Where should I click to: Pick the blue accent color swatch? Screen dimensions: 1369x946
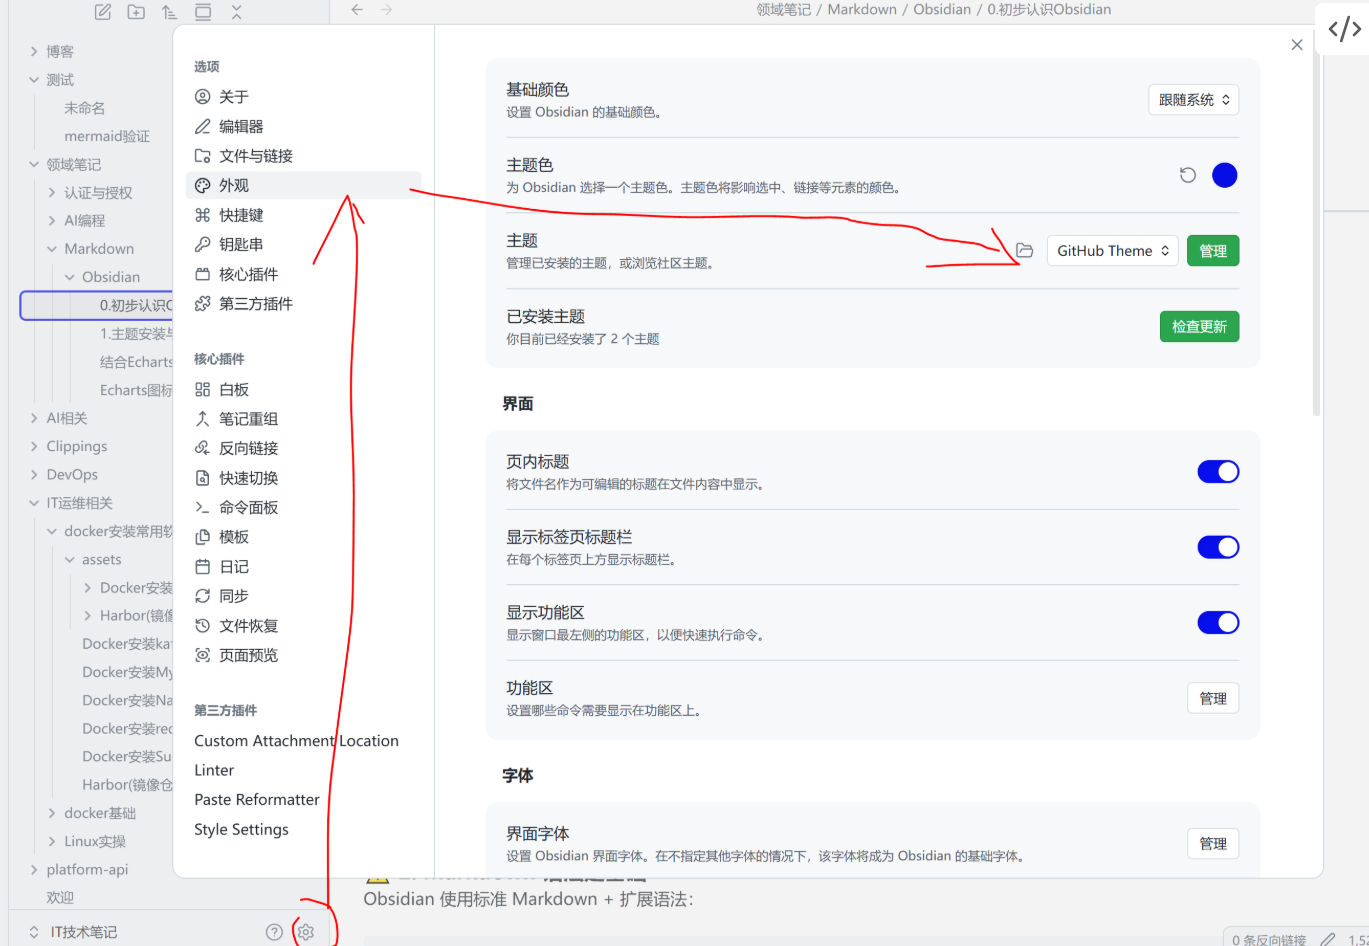[x=1225, y=175]
